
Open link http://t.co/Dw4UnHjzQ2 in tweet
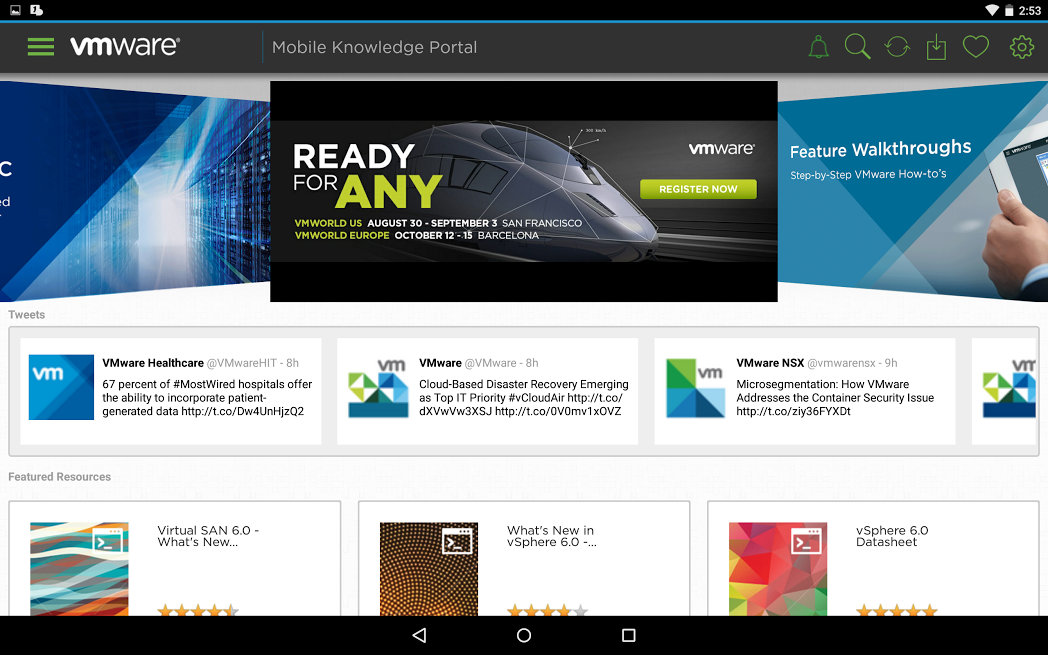point(243,411)
